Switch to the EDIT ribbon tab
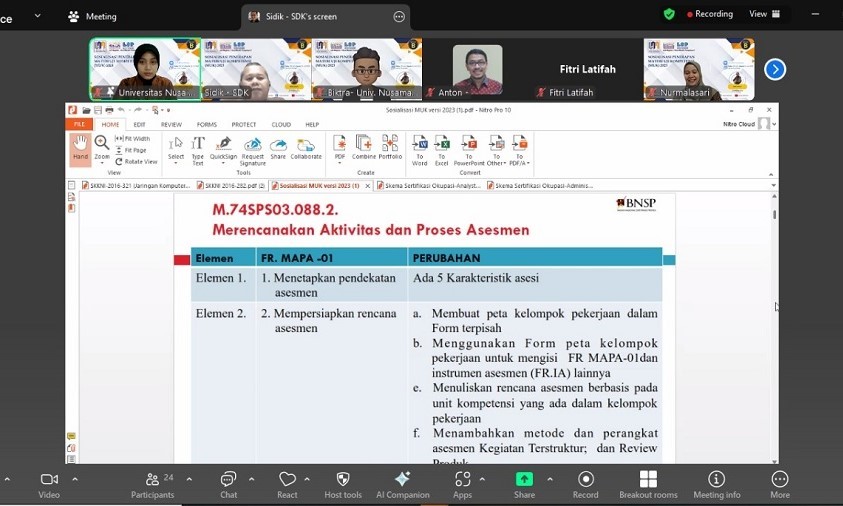This screenshot has height=506, width=843. (x=139, y=124)
